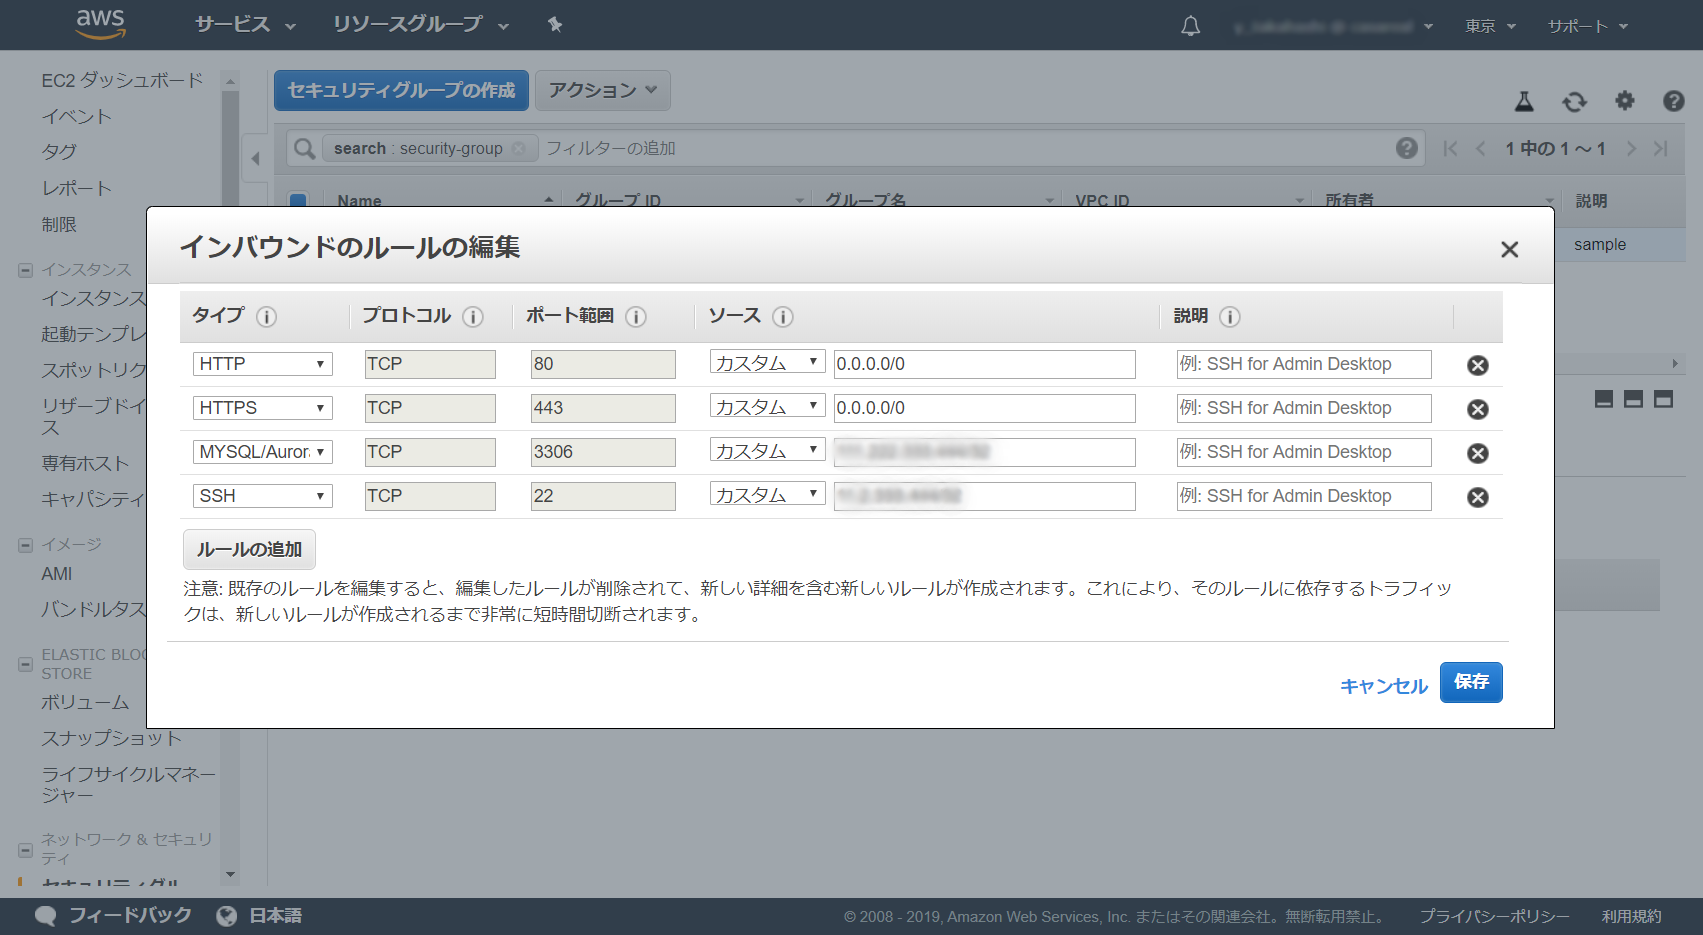Show info for ソース column

(x=783, y=317)
